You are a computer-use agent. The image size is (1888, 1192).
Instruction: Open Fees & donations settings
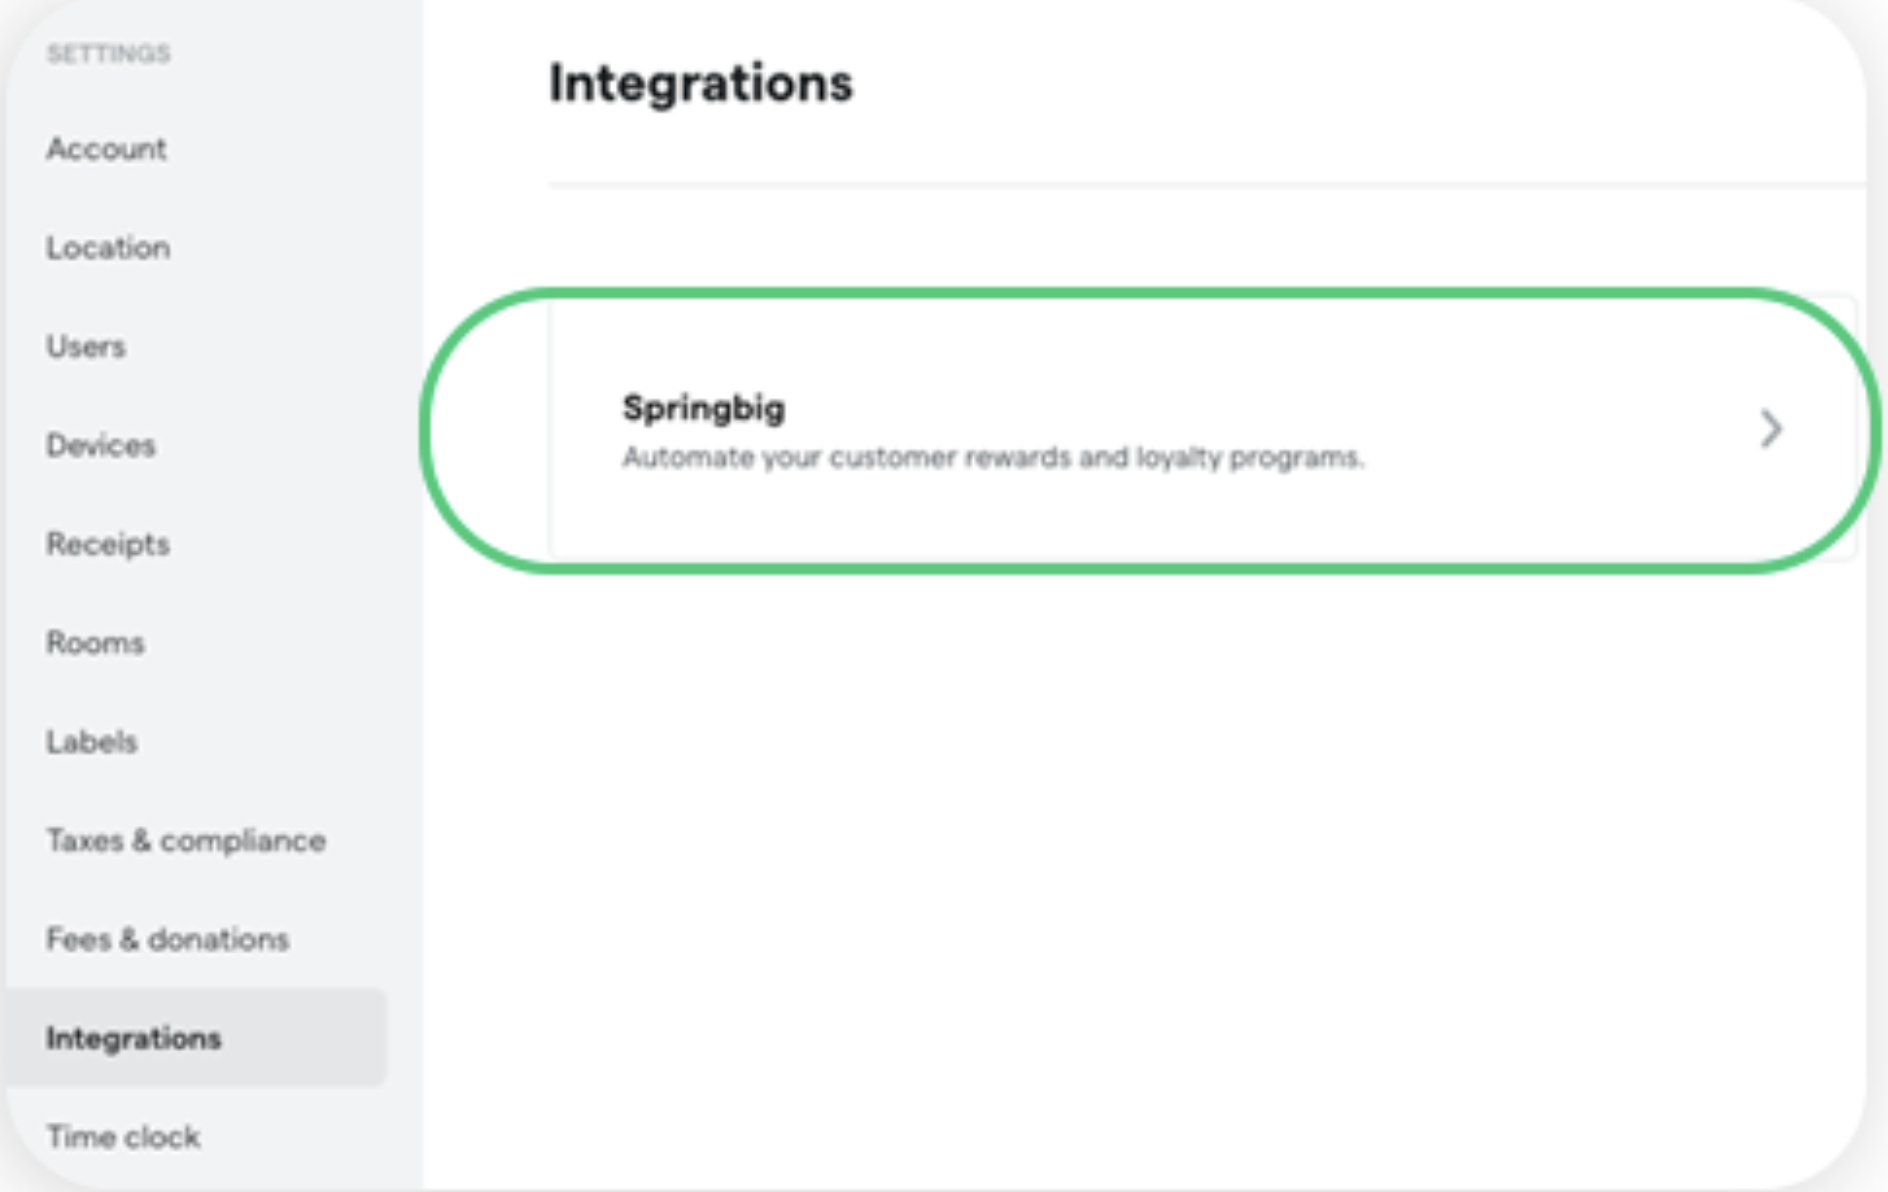[x=168, y=939]
